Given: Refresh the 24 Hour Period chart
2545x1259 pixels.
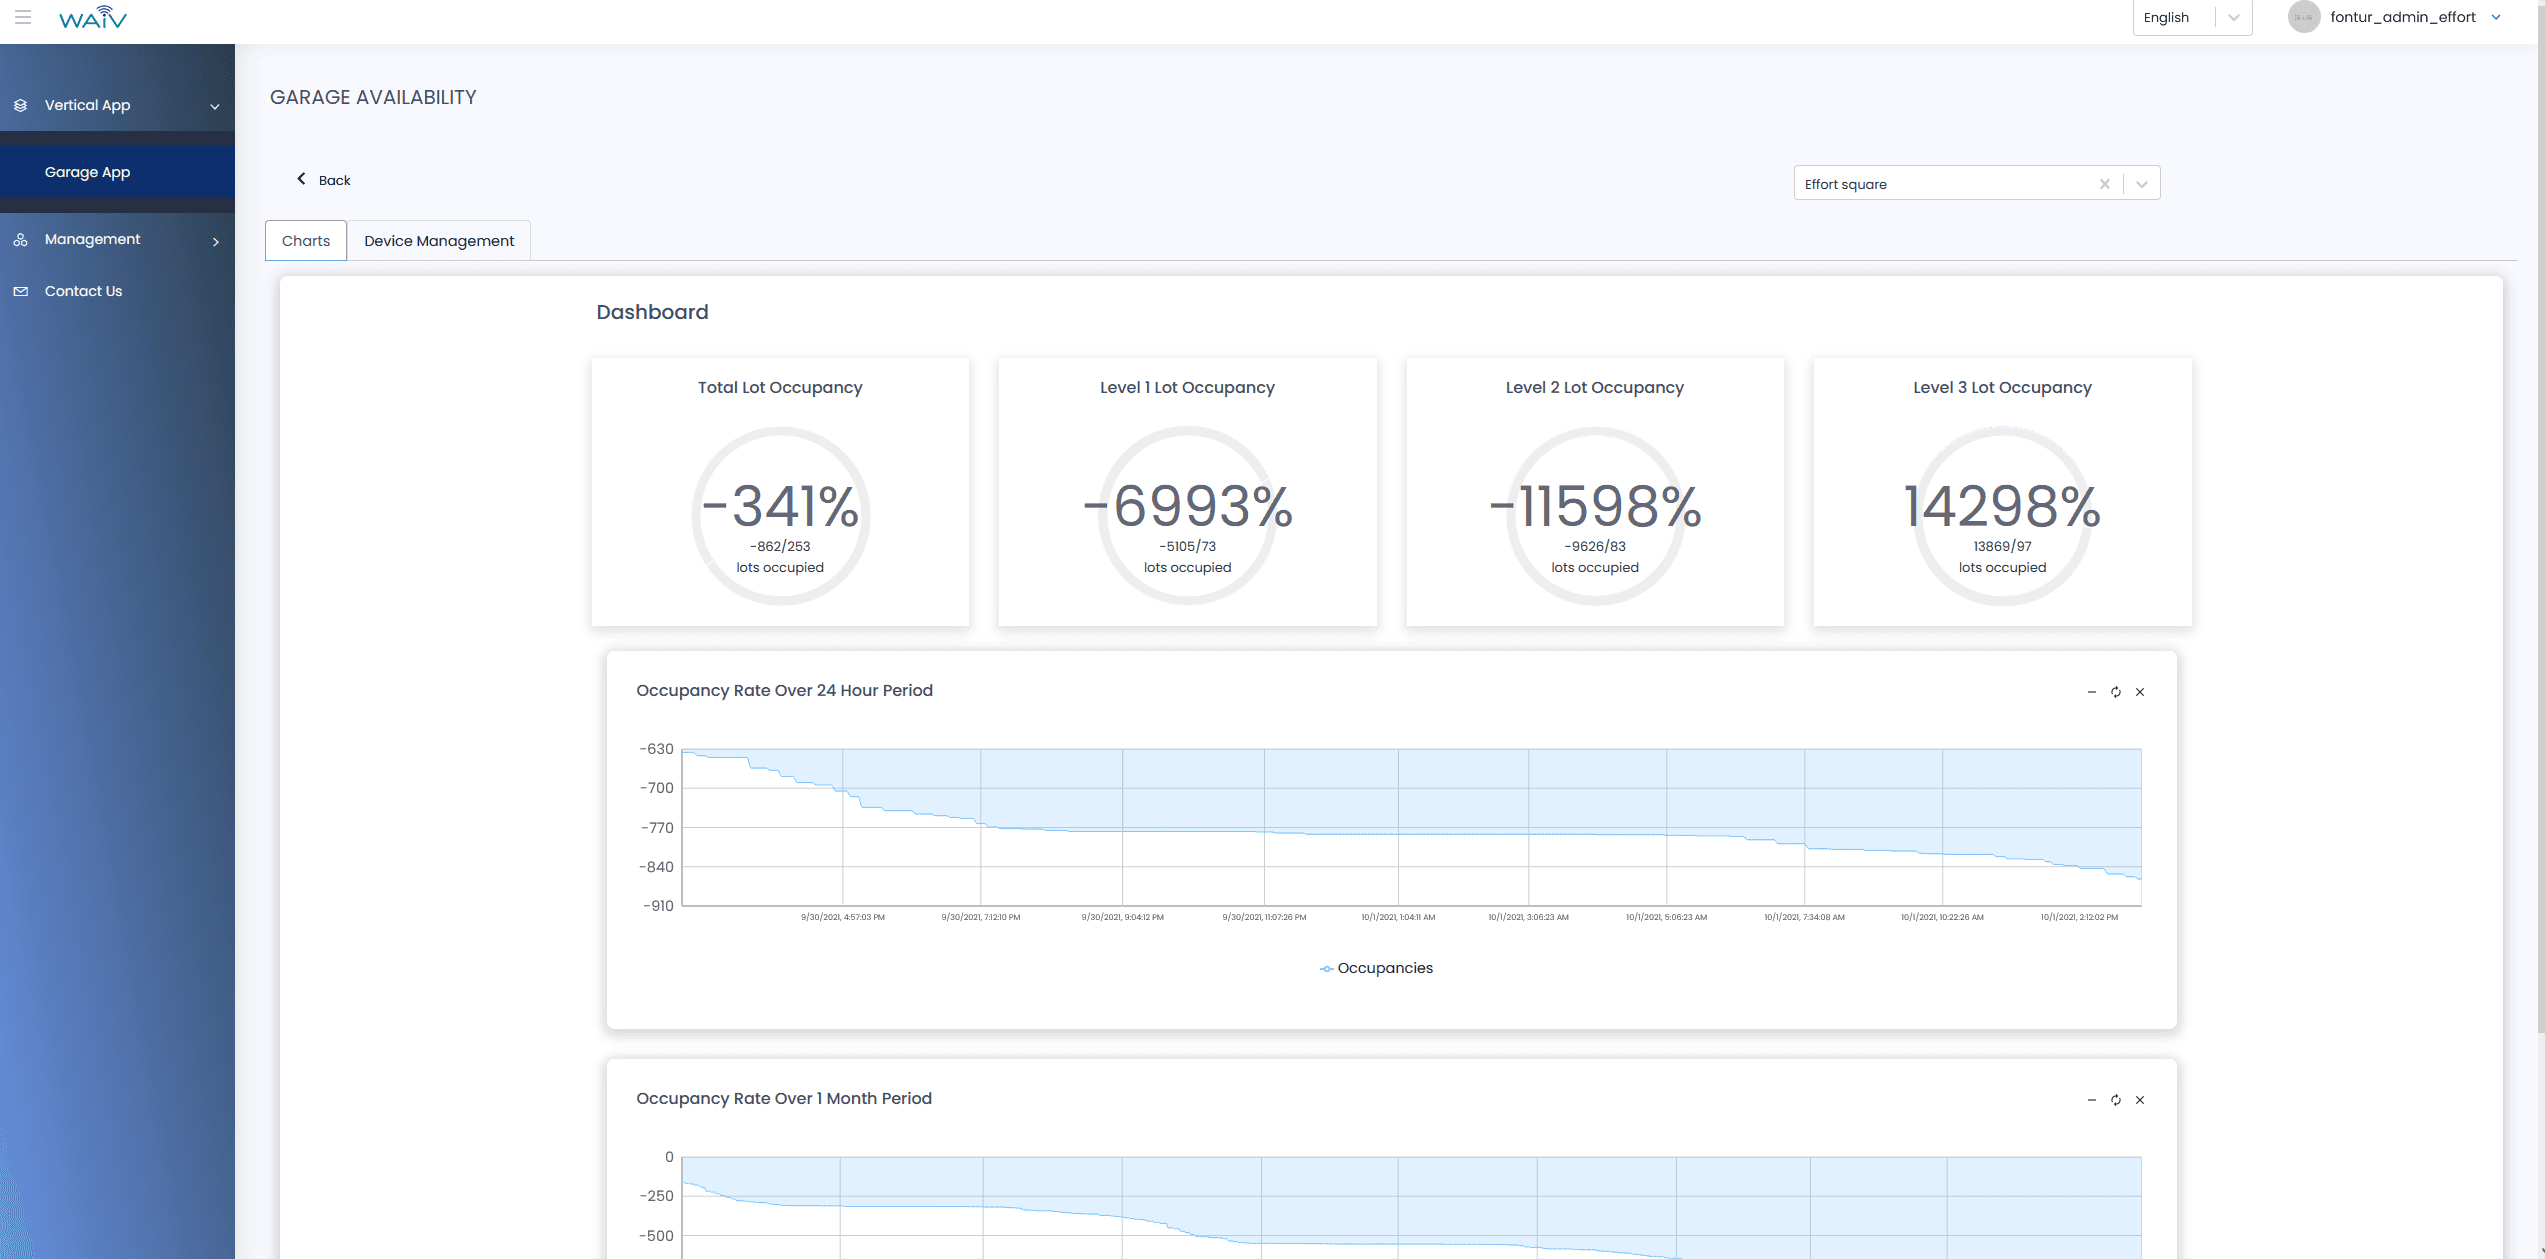Looking at the screenshot, I should (x=2116, y=692).
